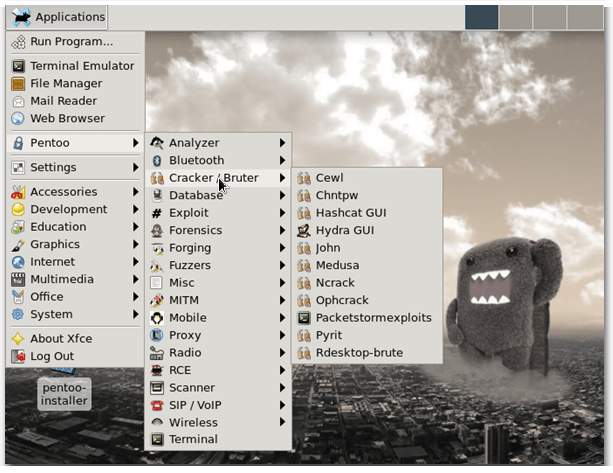The width and height of the screenshot is (613, 473).
Task: Click the Packetstormexploits terminal icon
Action: tap(303, 318)
